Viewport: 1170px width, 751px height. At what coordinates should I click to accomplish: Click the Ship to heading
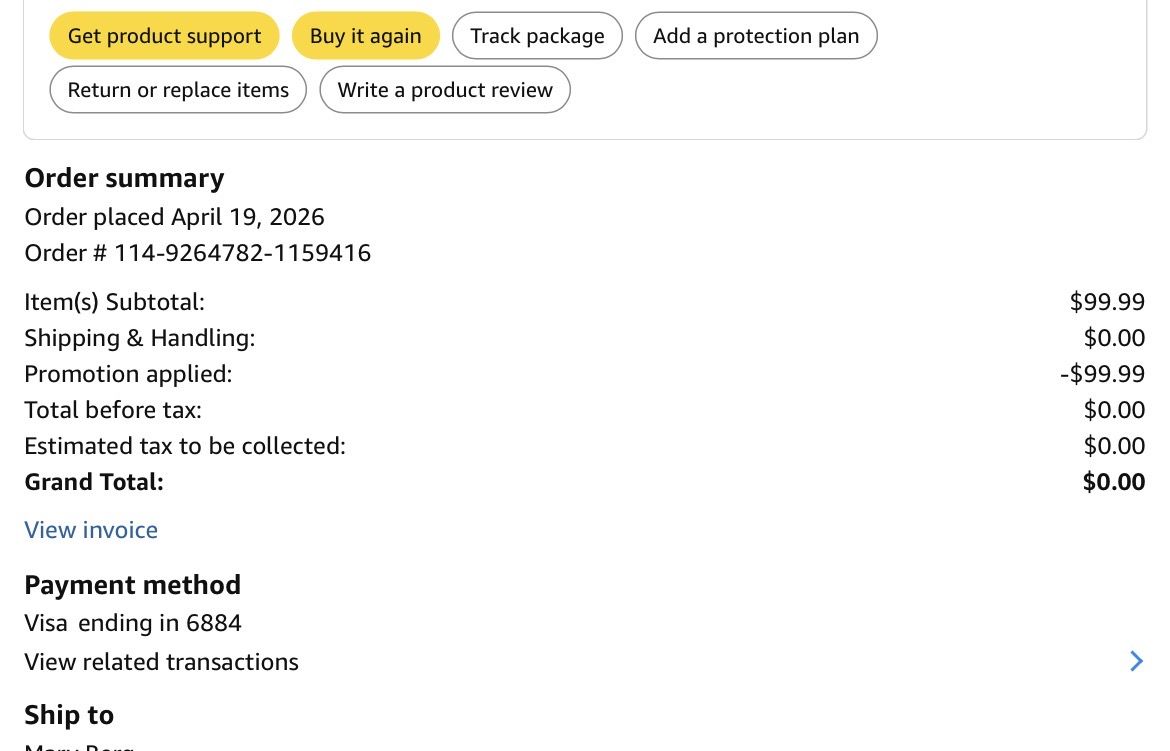(69, 715)
